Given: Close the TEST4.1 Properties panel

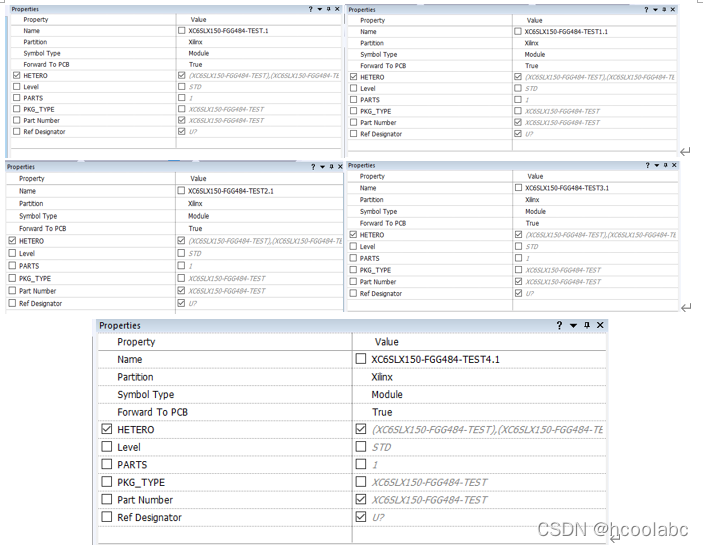Looking at the screenshot, I should pos(600,325).
